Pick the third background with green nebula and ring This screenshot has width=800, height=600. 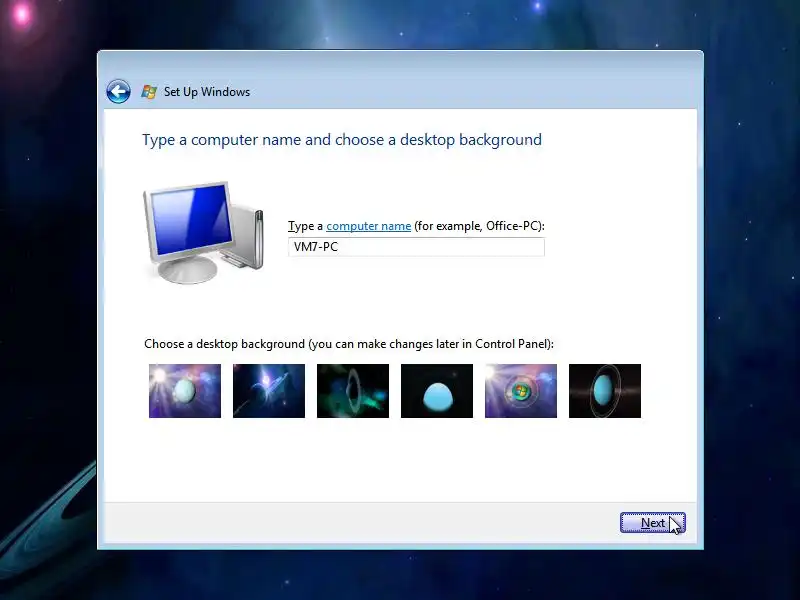(353, 391)
